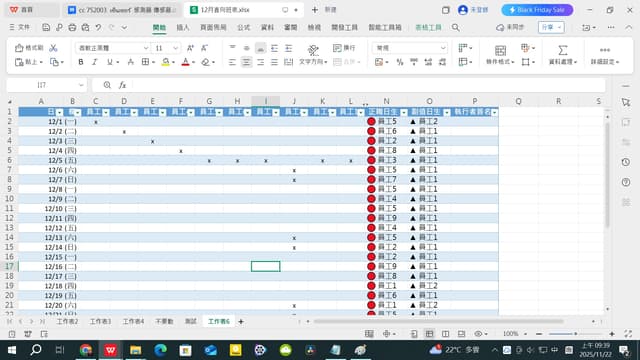Click the fullscreen icon in status bar

click(x=628, y=334)
